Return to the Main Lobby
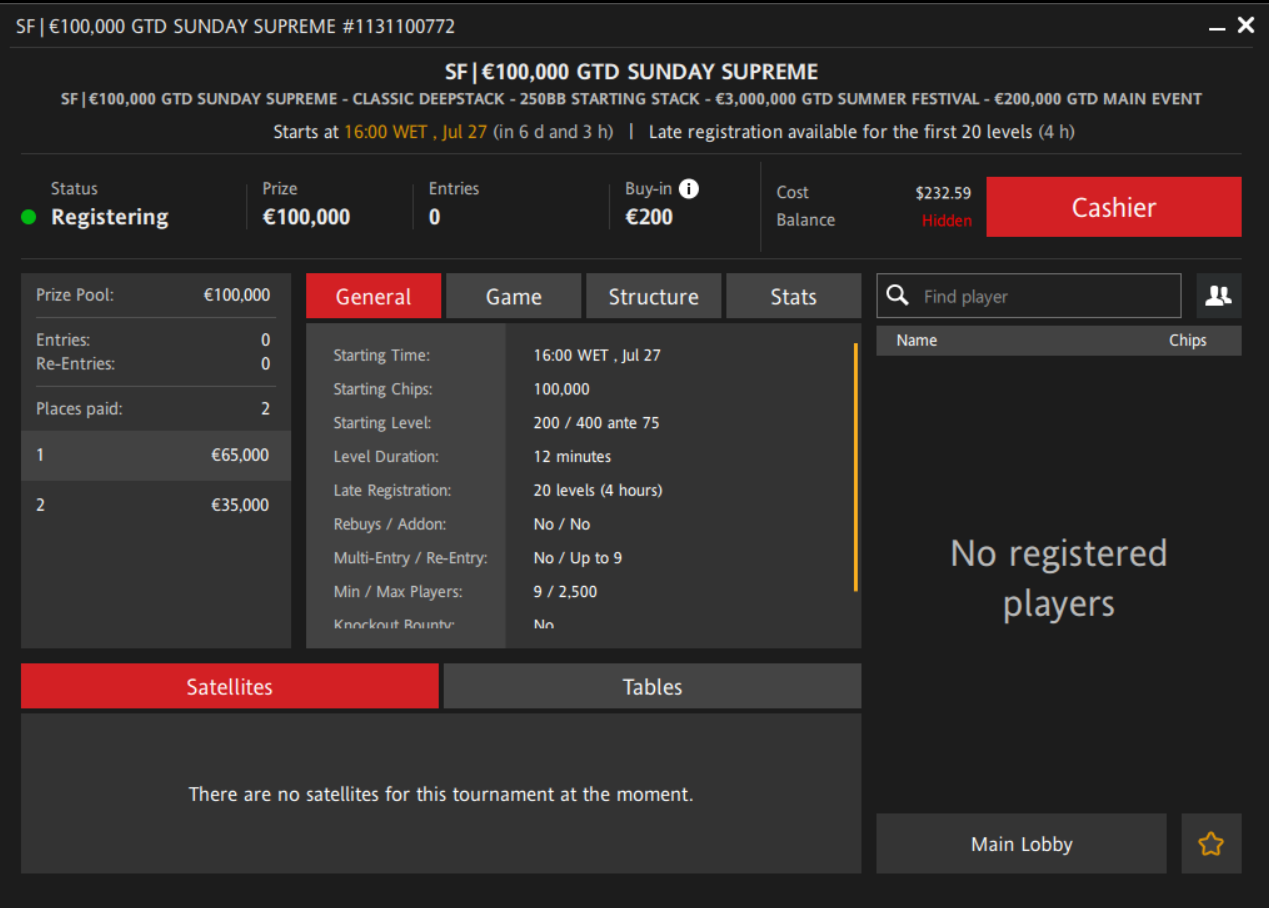This screenshot has height=908, width=1269. click(1021, 844)
